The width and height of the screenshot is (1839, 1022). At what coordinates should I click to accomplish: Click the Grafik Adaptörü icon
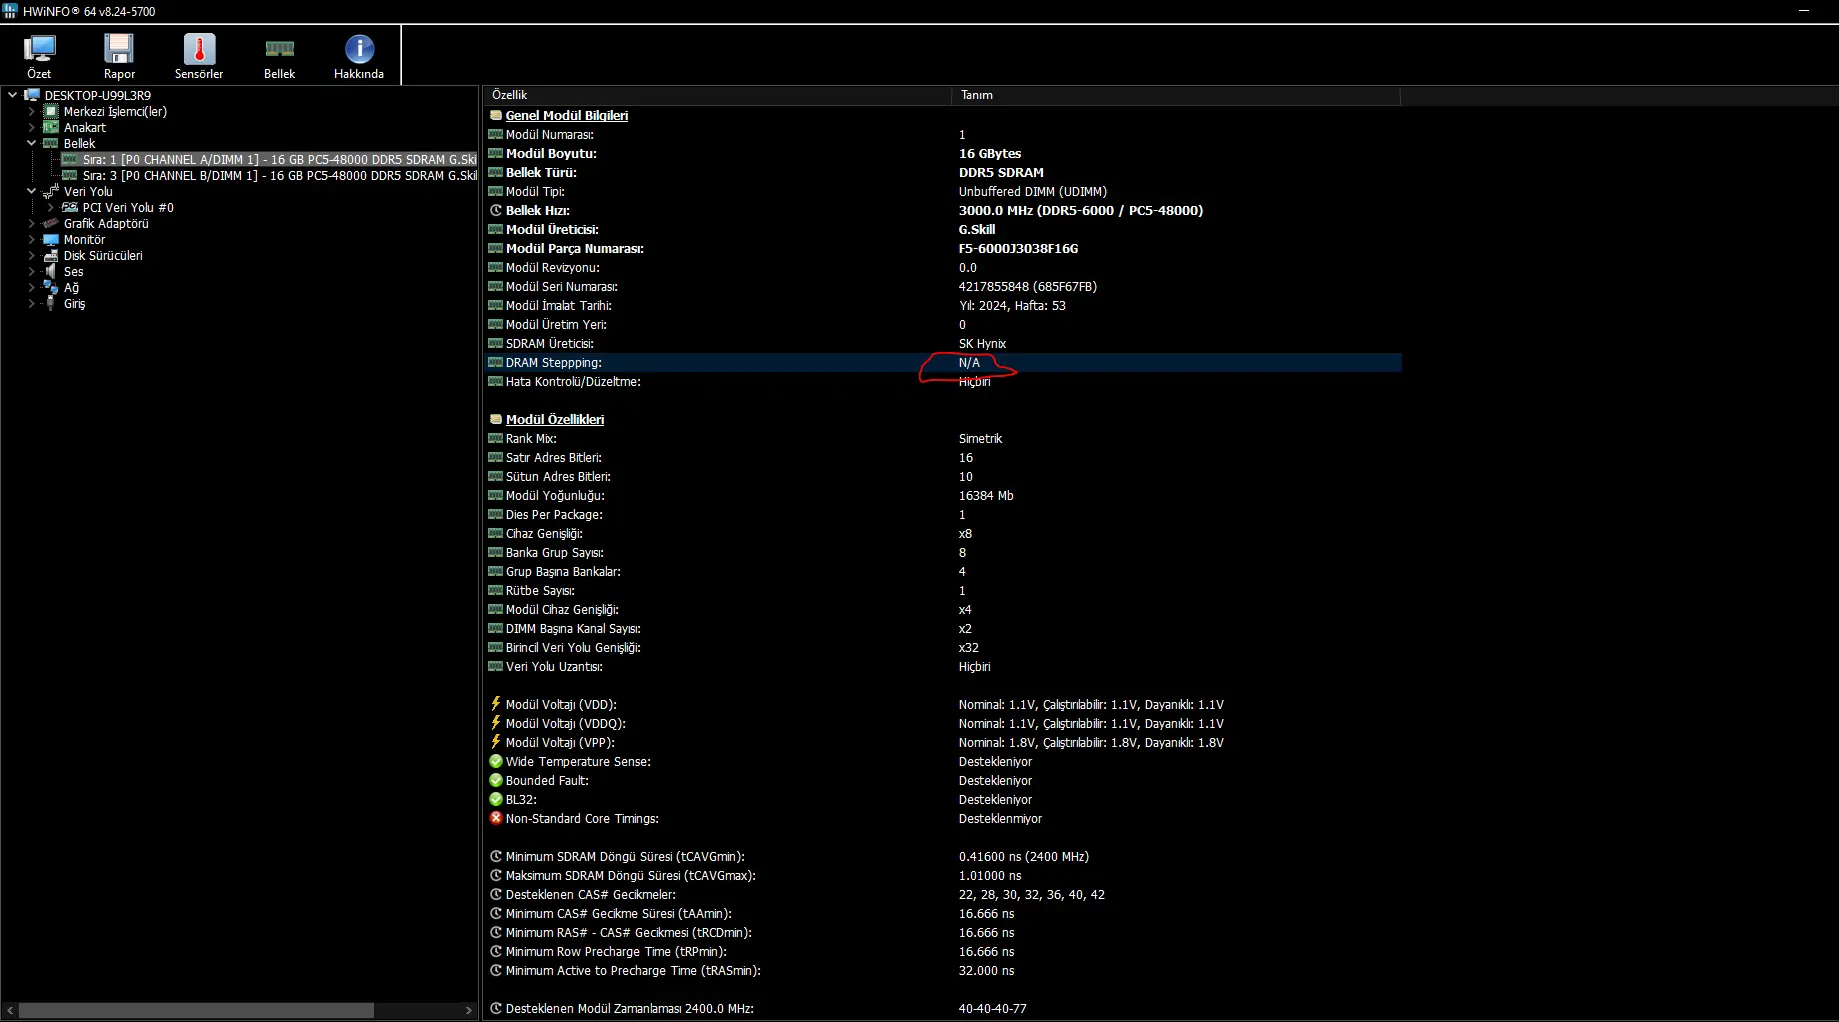(x=51, y=223)
